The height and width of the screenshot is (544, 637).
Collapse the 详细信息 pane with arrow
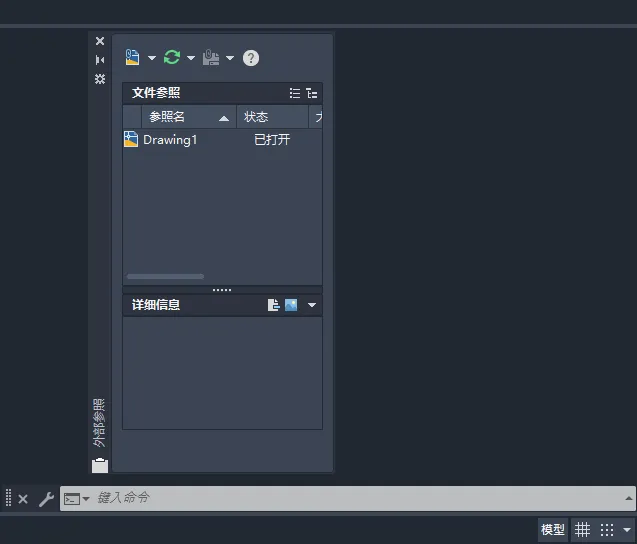coord(312,305)
